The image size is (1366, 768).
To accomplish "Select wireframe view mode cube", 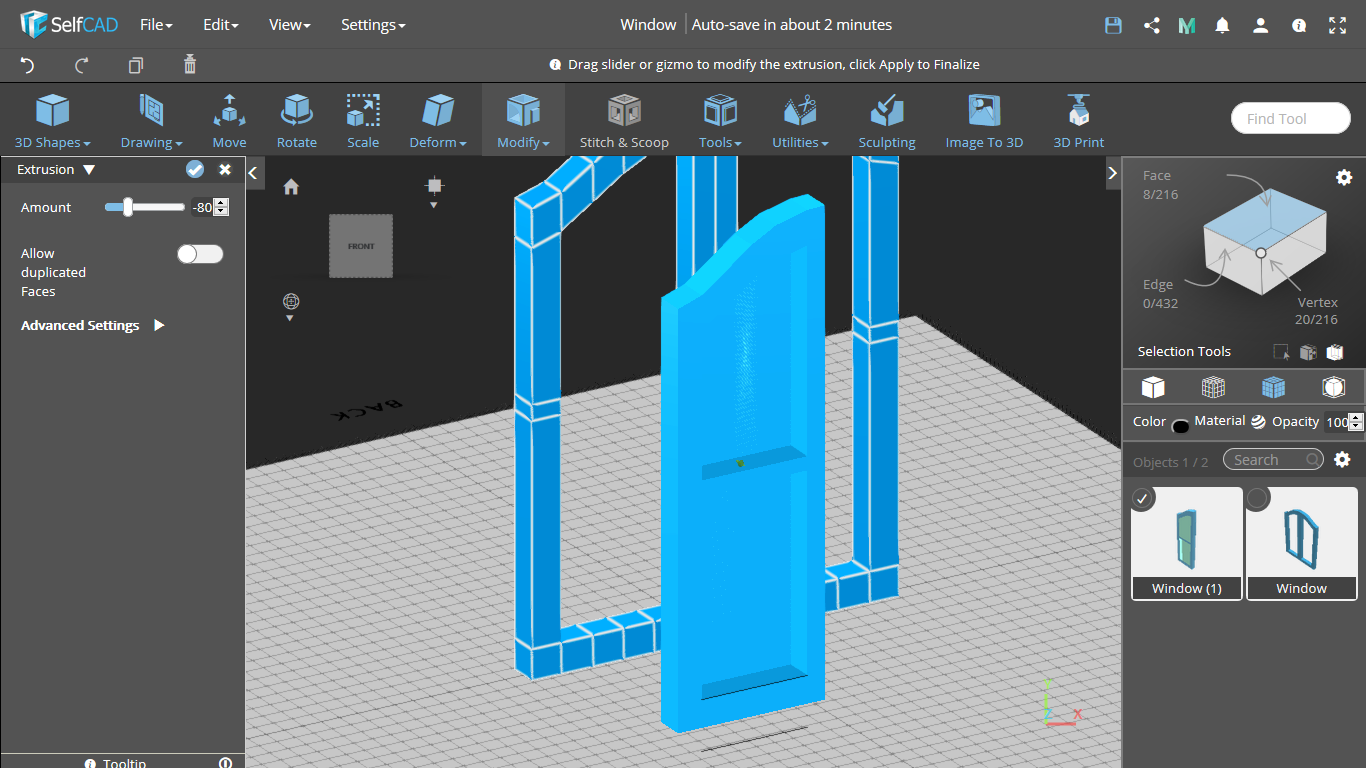I will point(1213,387).
